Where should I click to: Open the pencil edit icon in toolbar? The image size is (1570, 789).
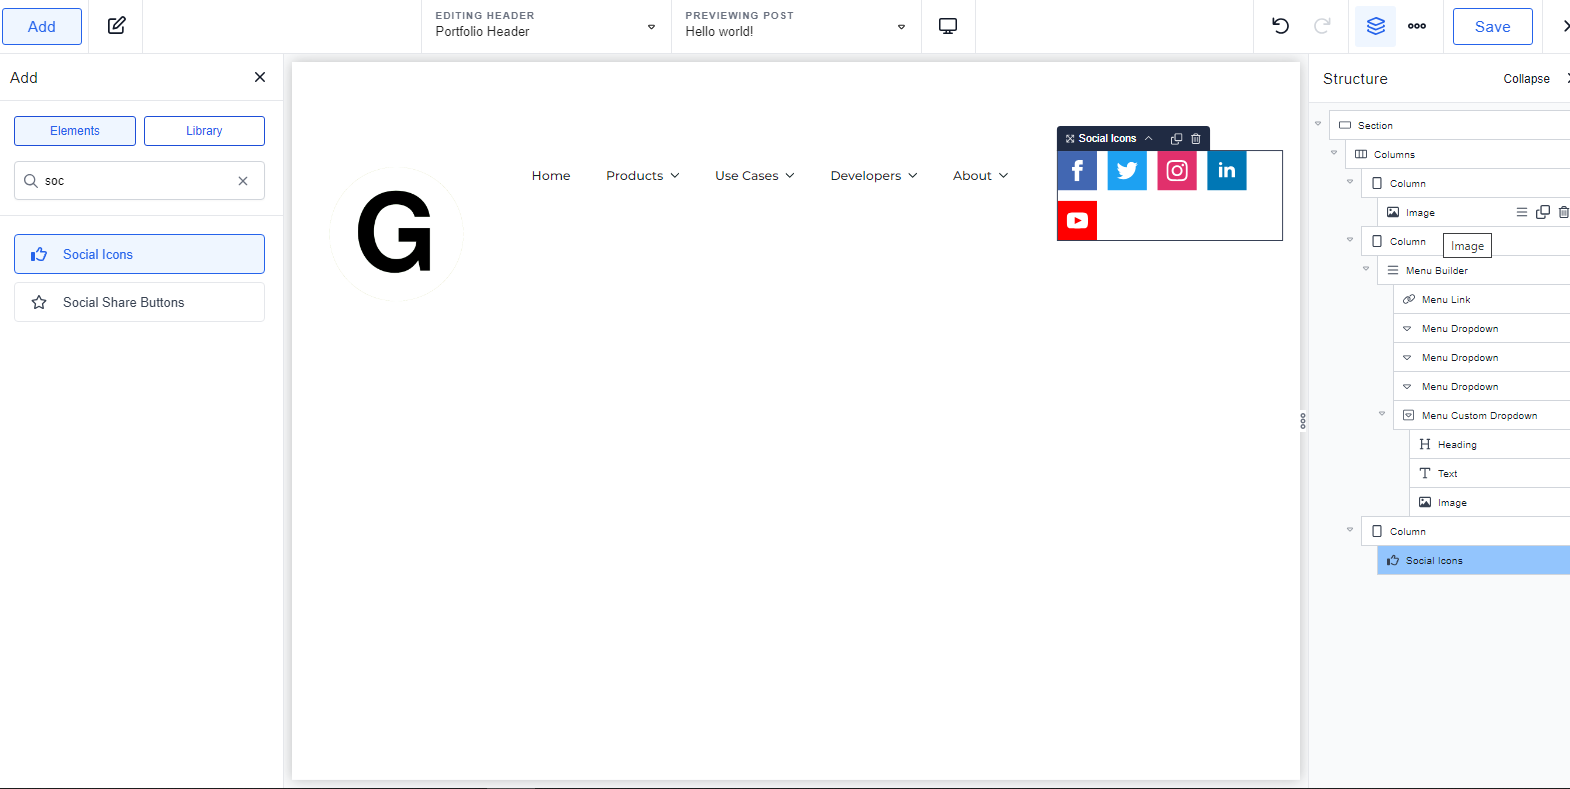pyautogui.click(x=117, y=26)
